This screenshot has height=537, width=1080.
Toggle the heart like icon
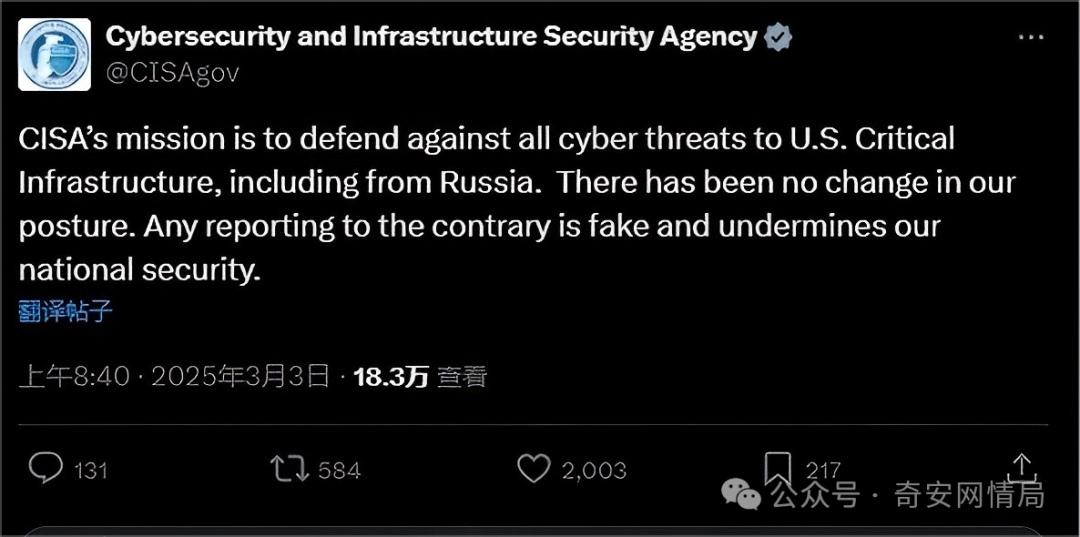pos(533,469)
